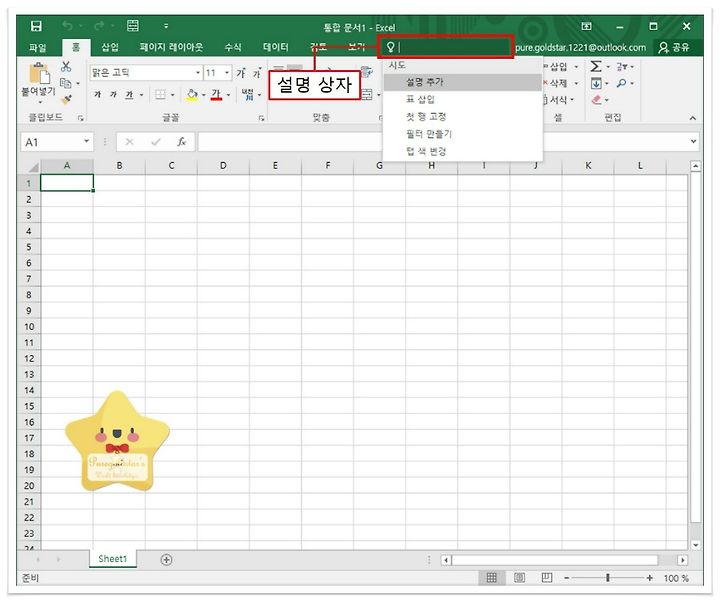Click the Format Painter brush icon

(67, 99)
